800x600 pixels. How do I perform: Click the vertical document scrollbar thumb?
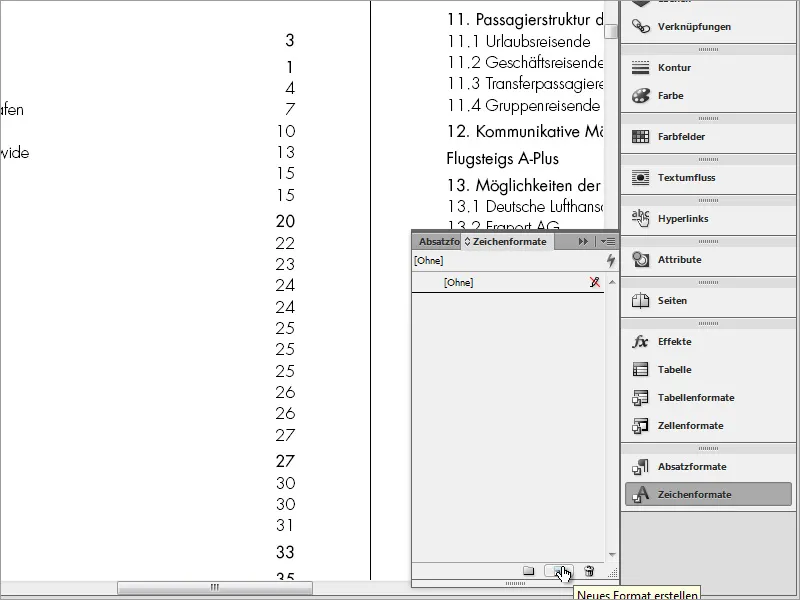[611, 31]
